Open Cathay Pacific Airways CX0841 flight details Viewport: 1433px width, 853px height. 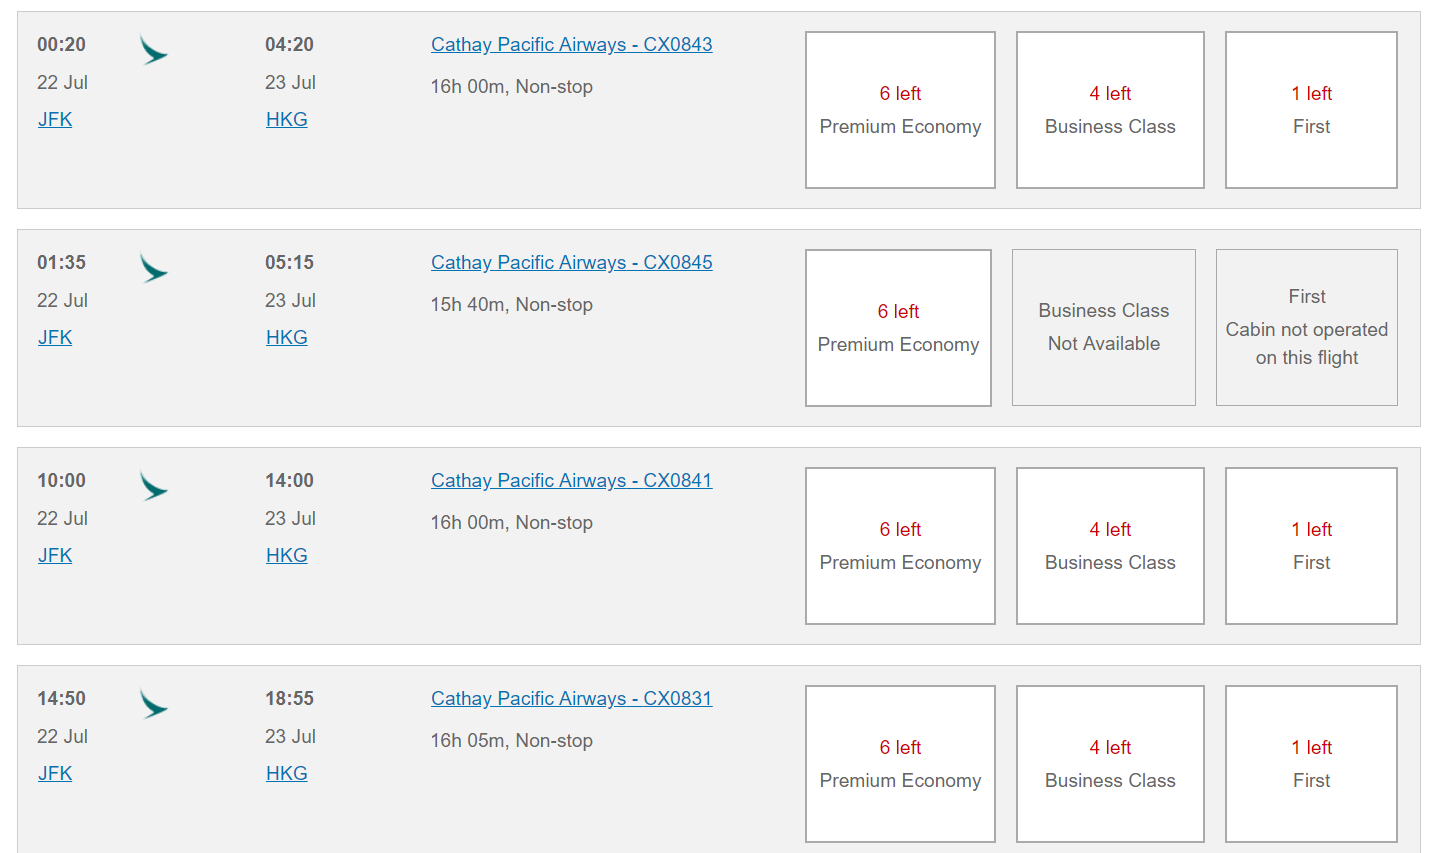click(571, 481)
